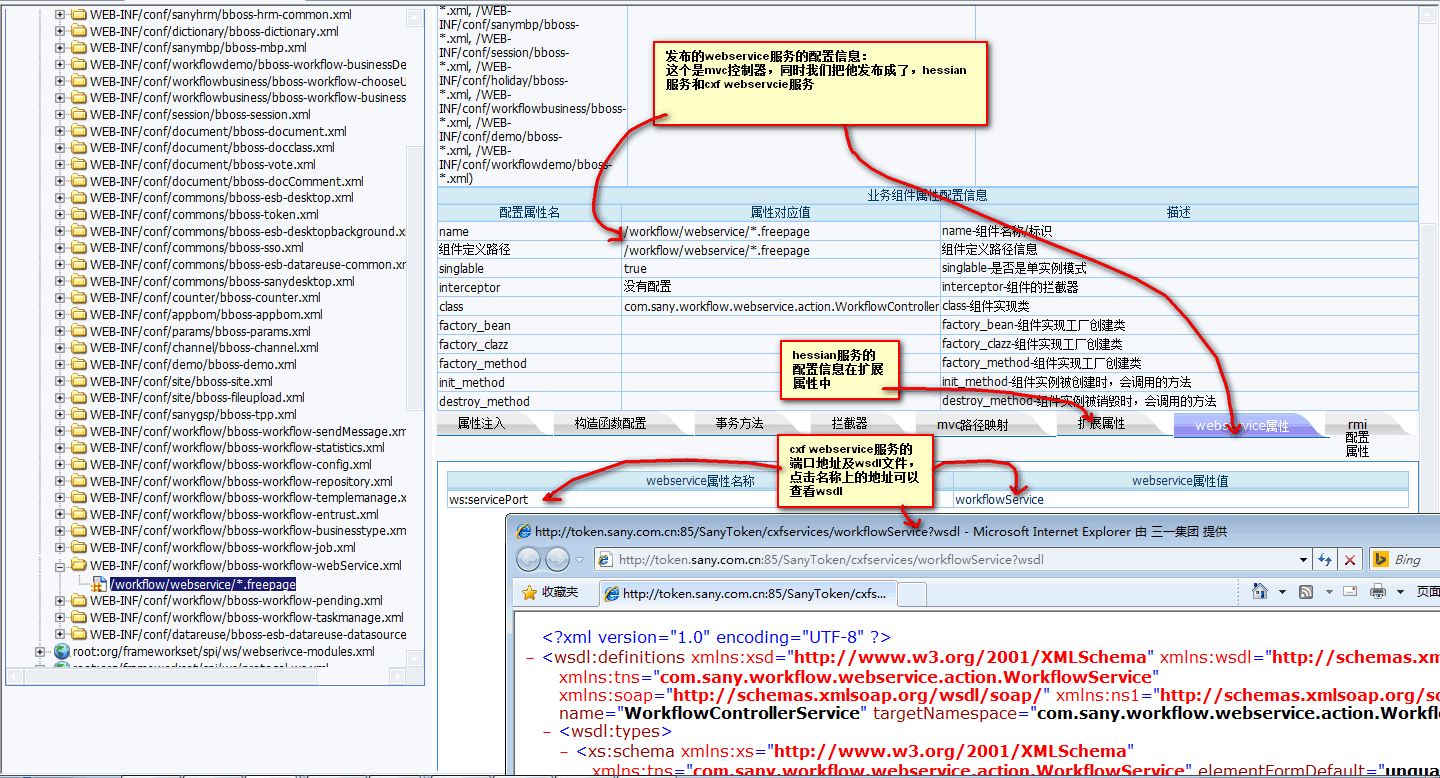Screen dimensions: 1440x778
Task: Click the IE address bar URL field
Action: 955,560
